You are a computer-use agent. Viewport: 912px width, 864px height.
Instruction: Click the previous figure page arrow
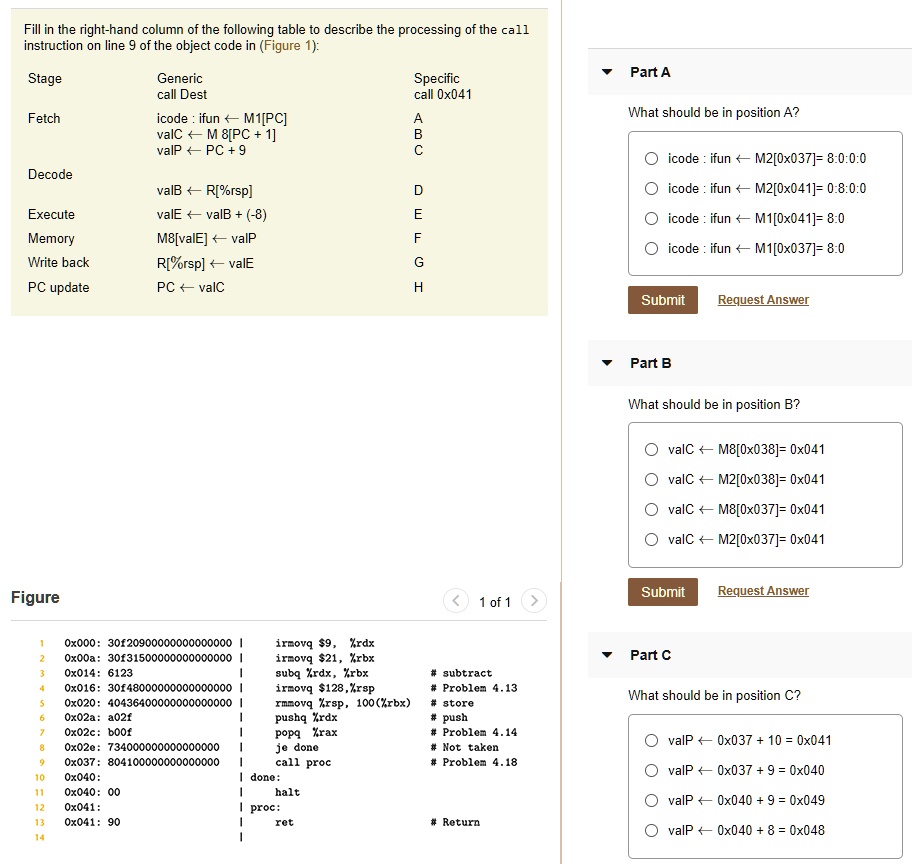tap(455, 601)
